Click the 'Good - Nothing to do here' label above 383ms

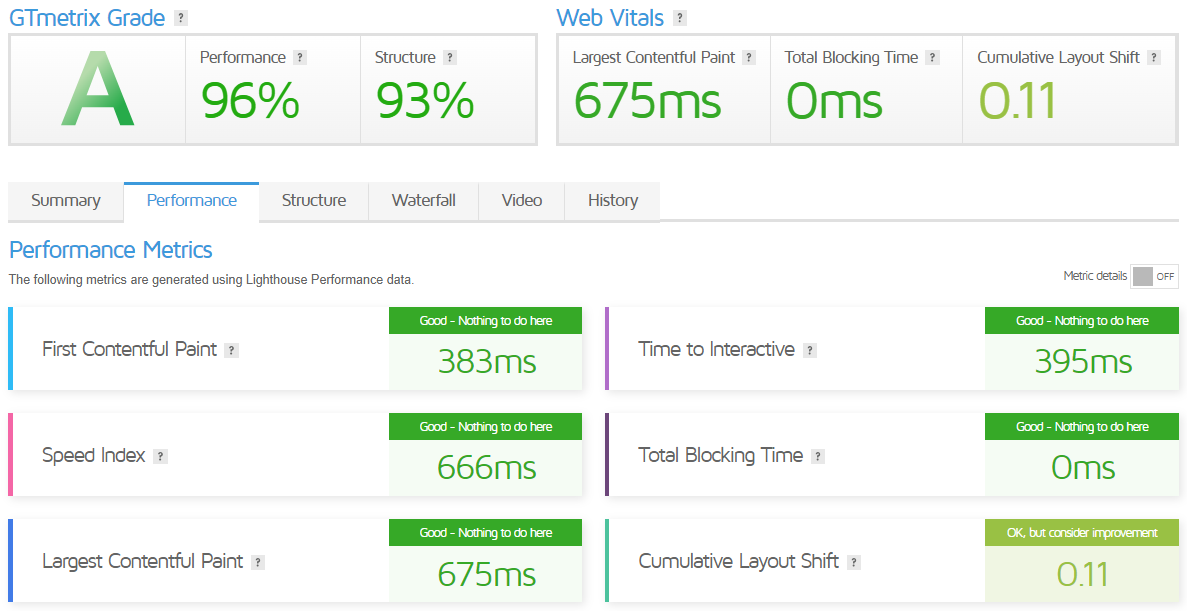(486, 321)
